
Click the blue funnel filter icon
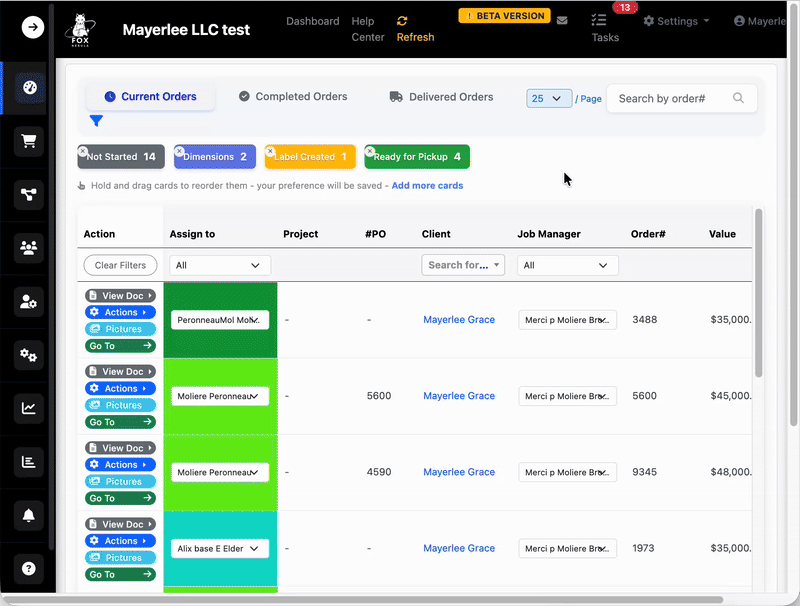[x=96, y=121]
